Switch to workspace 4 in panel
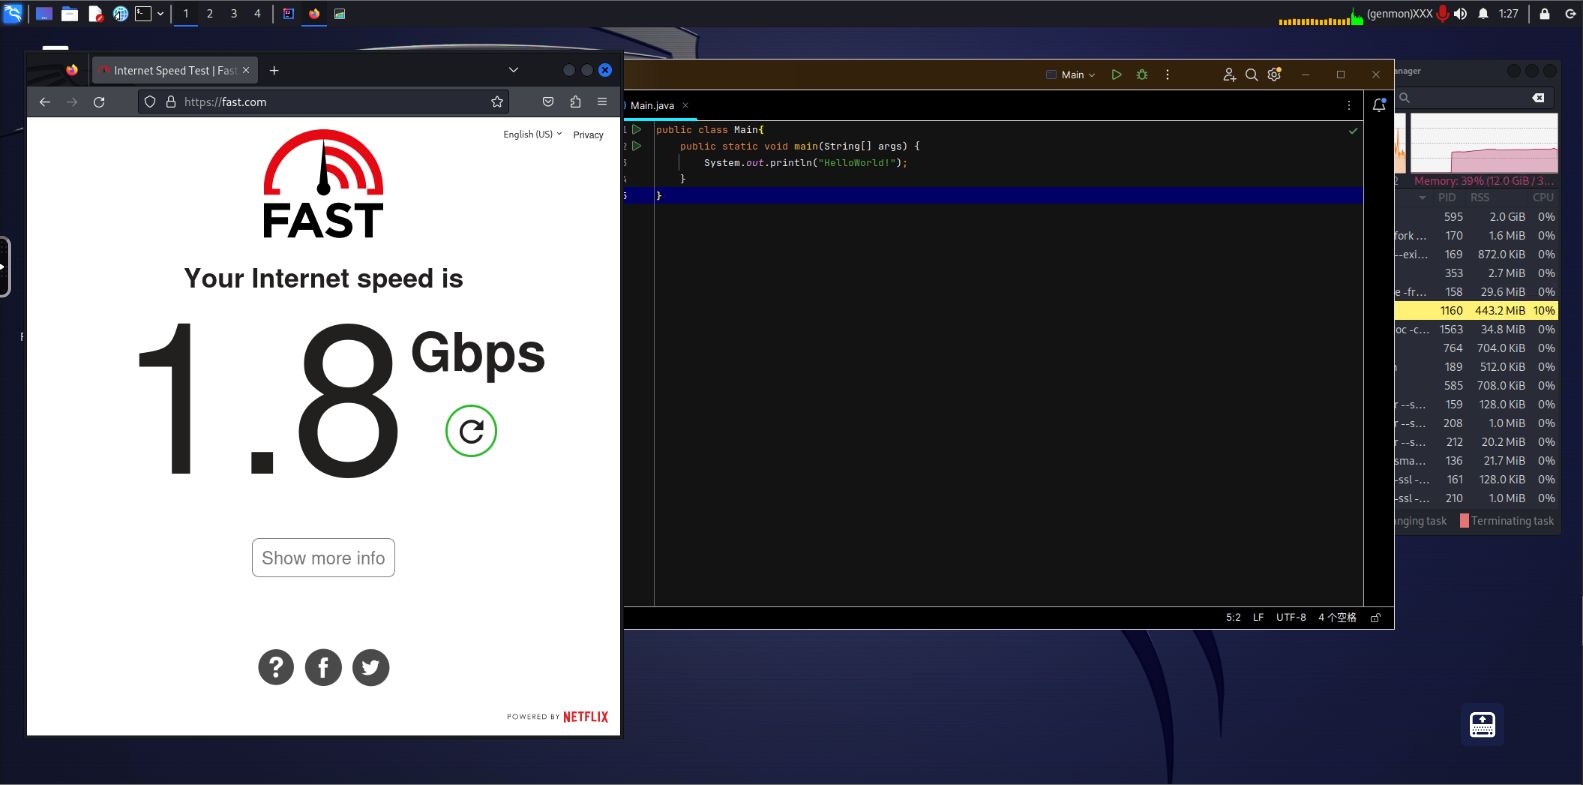 tap(257, 14)
